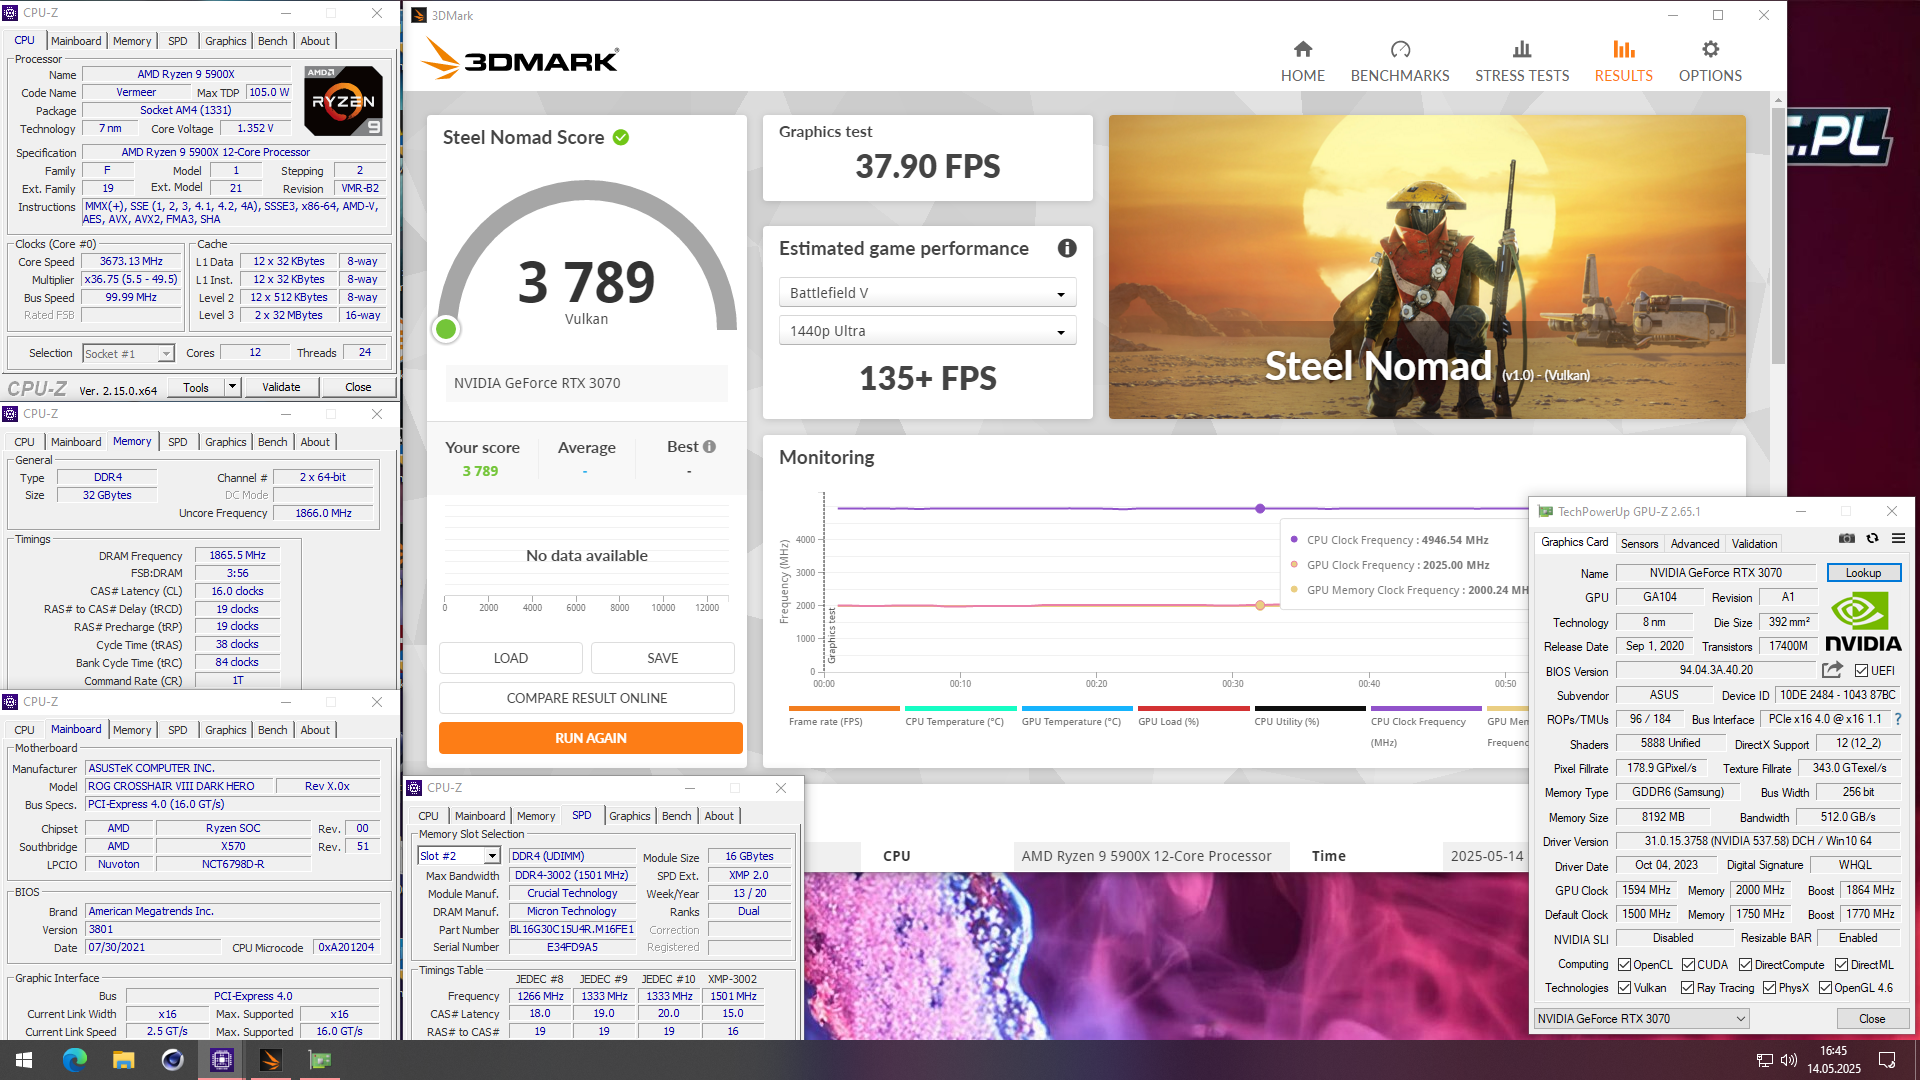Open 3DMark Home navigation icon

(x=1302, y=49)
